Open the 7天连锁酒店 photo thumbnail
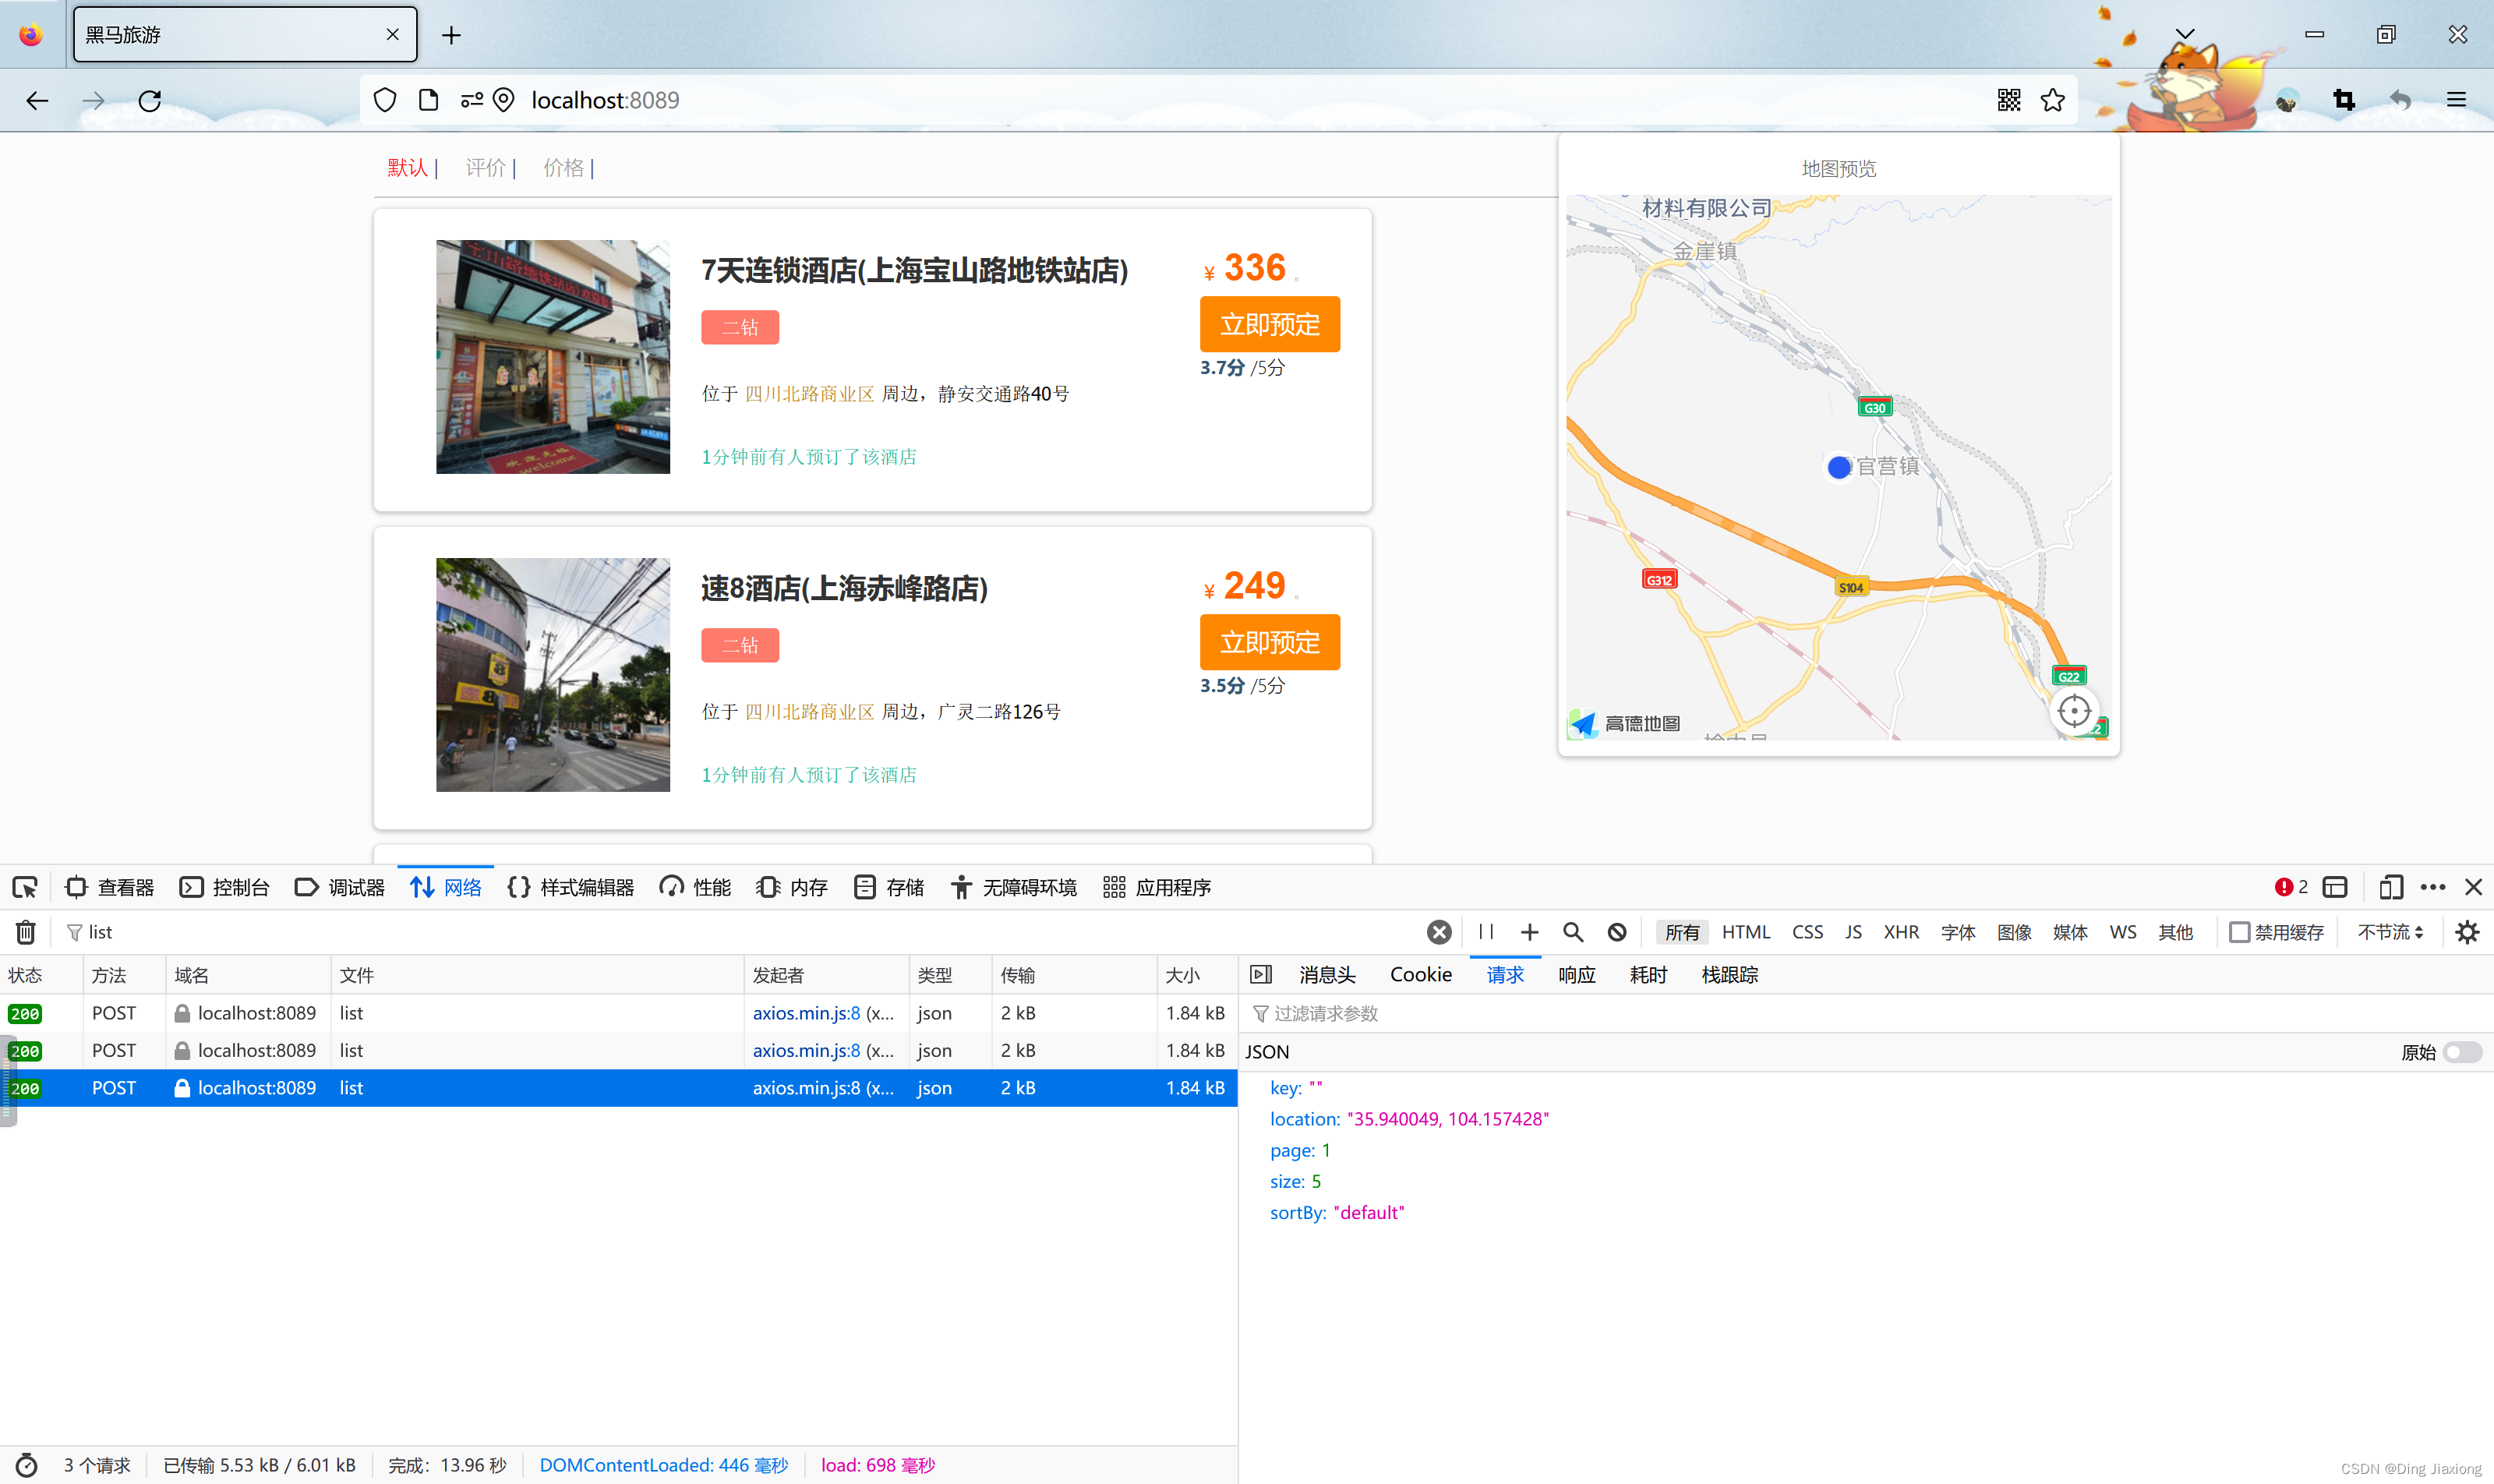Image resolution: width=2494 pixels, height=1484 pixels. [x=553, y=357]
